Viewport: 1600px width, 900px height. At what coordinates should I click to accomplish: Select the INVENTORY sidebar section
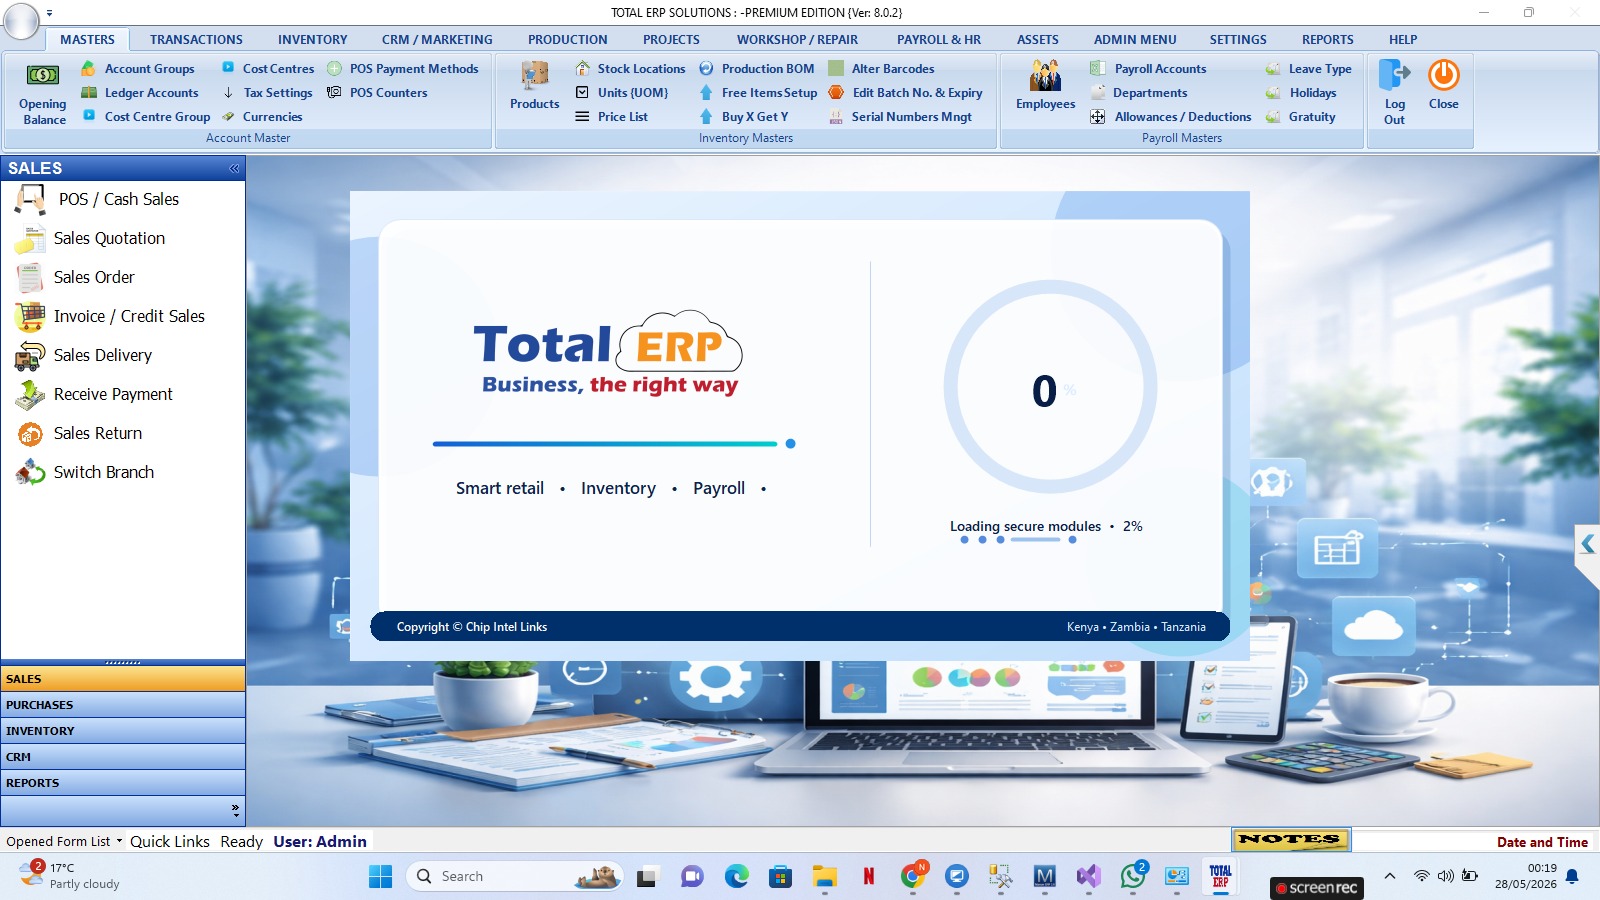123,731
